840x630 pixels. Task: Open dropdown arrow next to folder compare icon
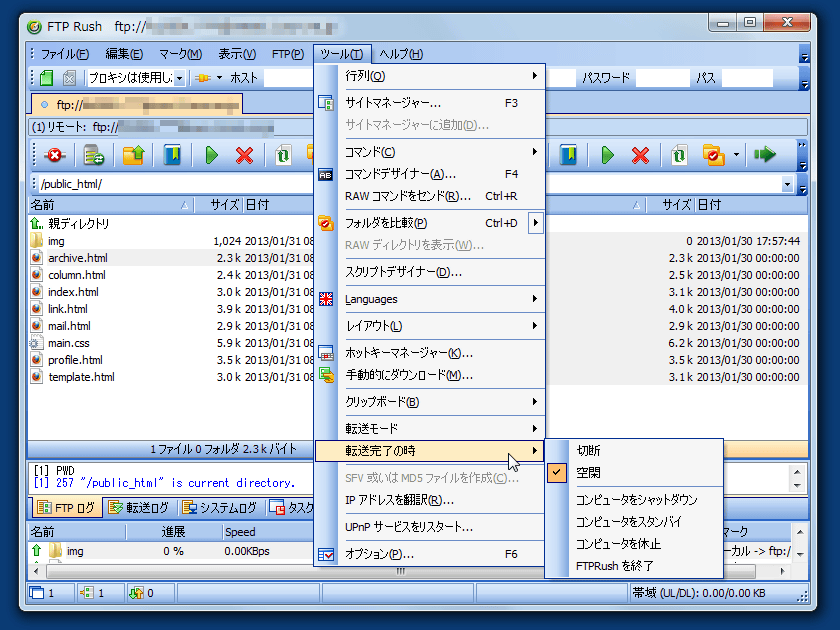pos(737,155)
